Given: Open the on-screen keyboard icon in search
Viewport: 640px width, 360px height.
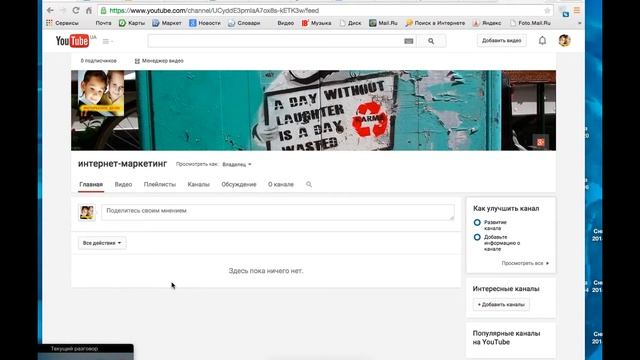Looking at the screenshot, I should (x=409, y=41).
